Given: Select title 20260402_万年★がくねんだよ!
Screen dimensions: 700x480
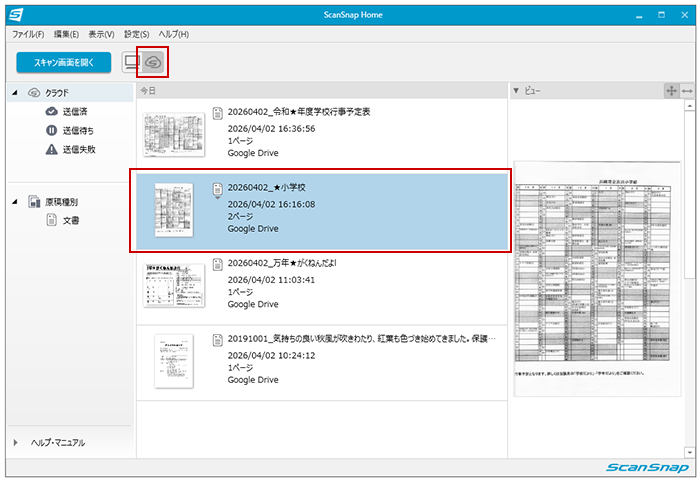Looking at the screenshot, I should pyautogui.click(x=282, y=263).
